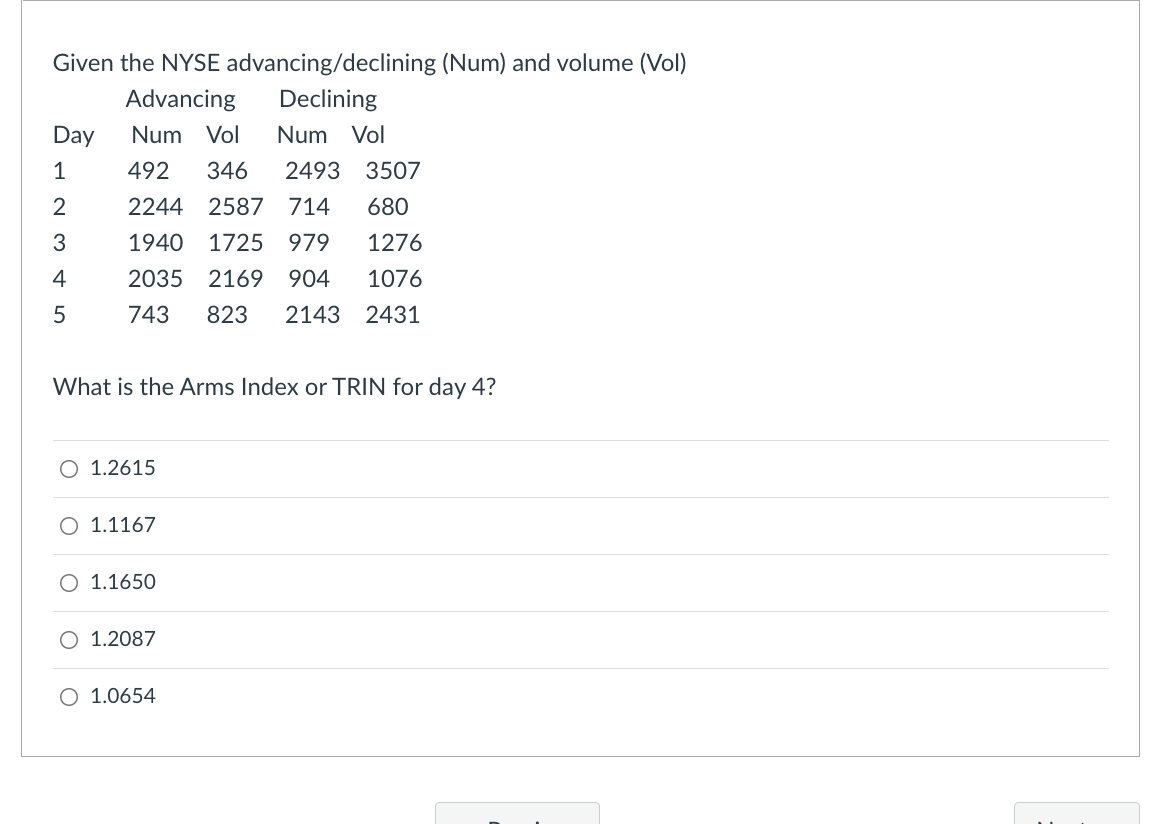Screen dimensions: 1150x824
Task: Click the answer text label 1.2615
Action: pos(122,468)
